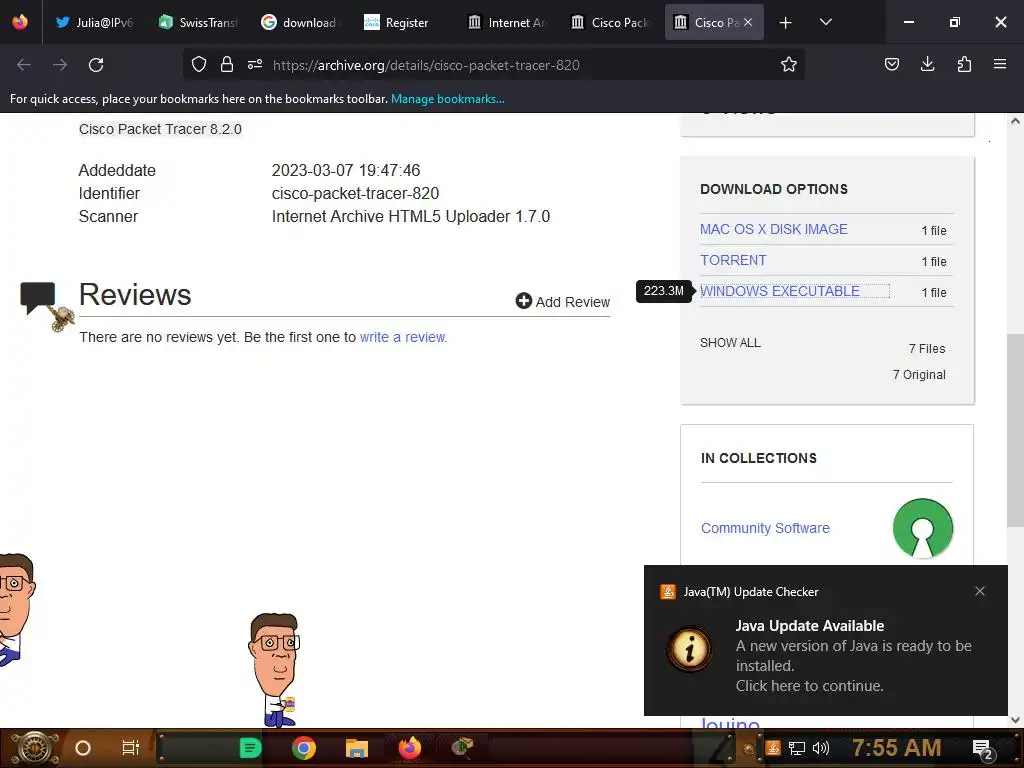Download the MAC OS X DISK IMAGE

pos(773,229)
